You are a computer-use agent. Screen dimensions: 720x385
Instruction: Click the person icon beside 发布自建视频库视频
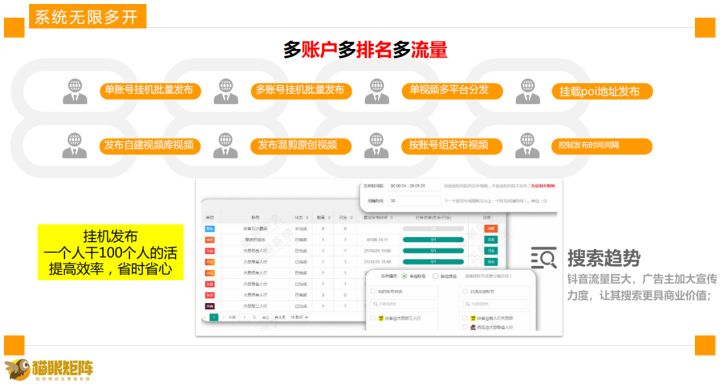(x=74, y=146)
